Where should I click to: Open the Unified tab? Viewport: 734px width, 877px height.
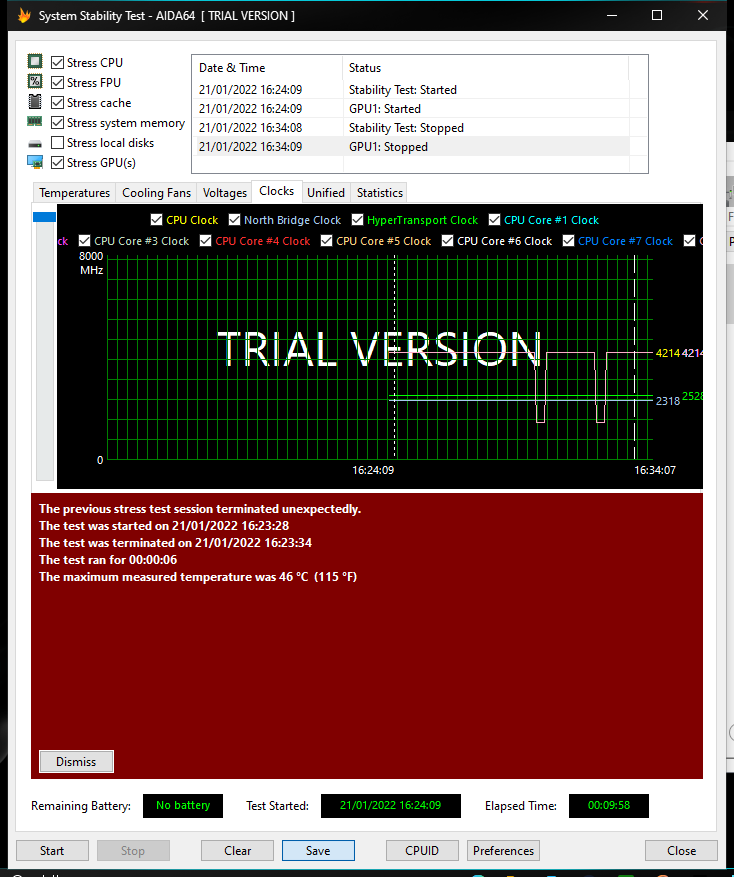(326, 192)
